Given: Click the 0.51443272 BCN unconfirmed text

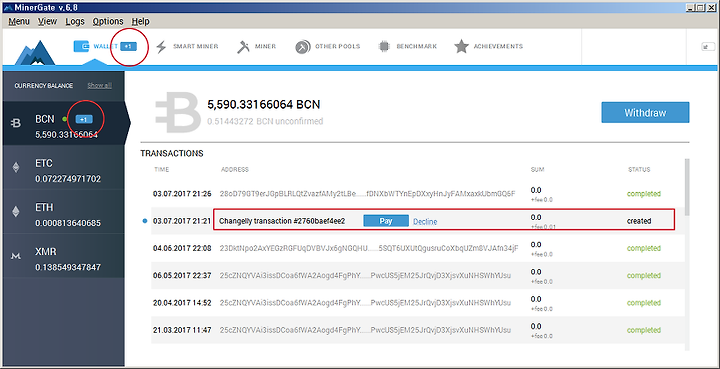Looking at the screenshot, I should tap(265, 122).
